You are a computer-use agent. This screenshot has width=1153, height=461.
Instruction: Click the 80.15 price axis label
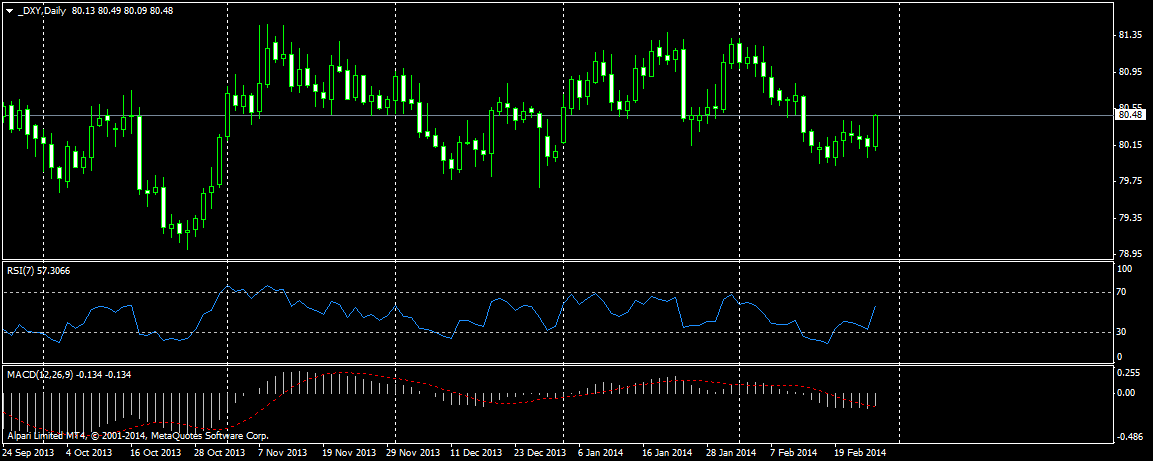click(x=1129, y=145)
